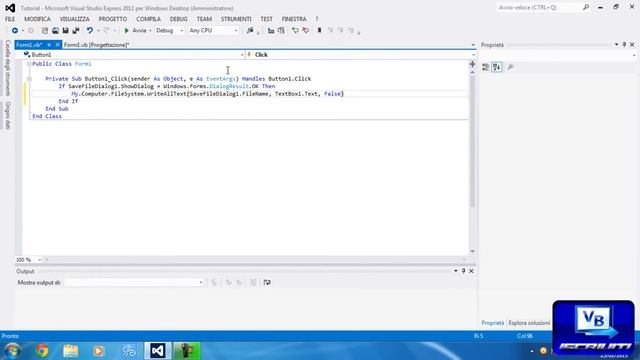Open the MODIFICA menu

(37, 19)
